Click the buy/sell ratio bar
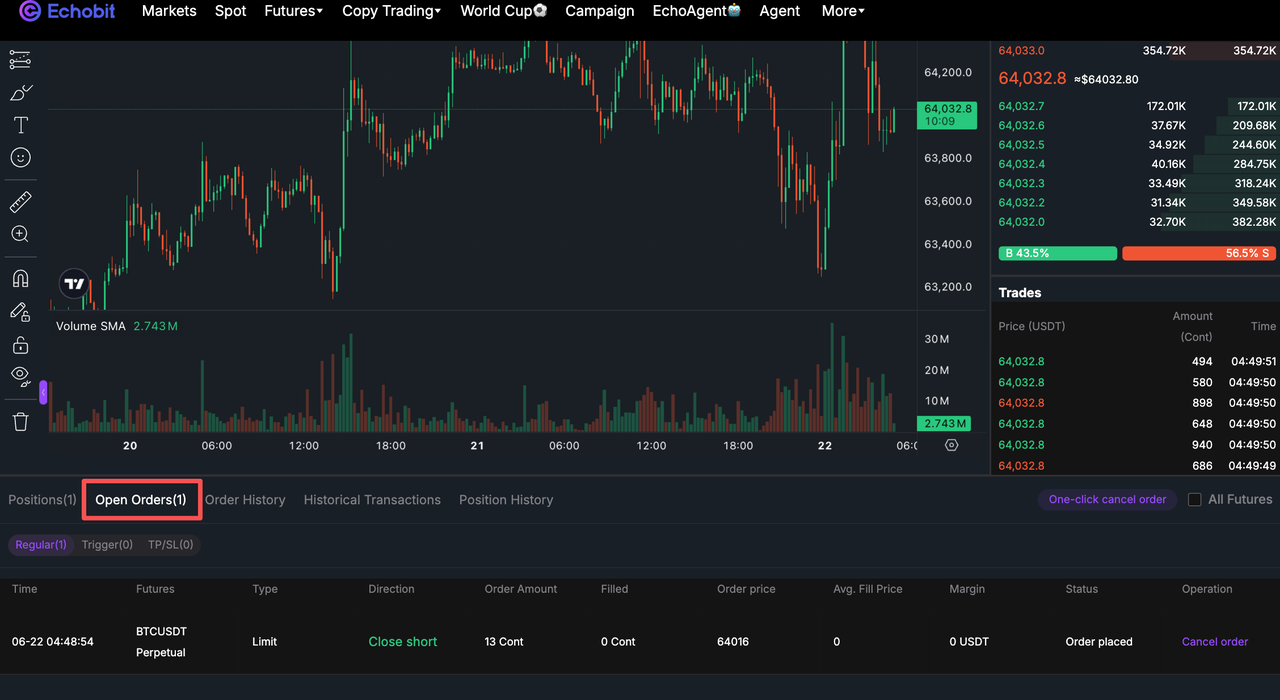 click(x=1137, y=254)
